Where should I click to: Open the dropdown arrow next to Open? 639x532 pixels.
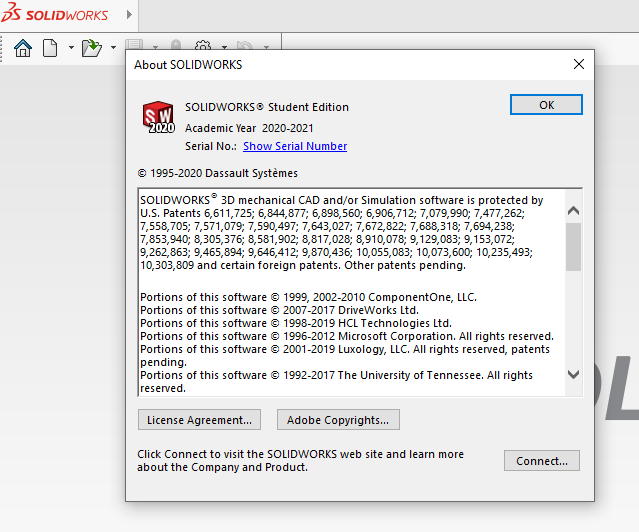click(x=113, y=48)
